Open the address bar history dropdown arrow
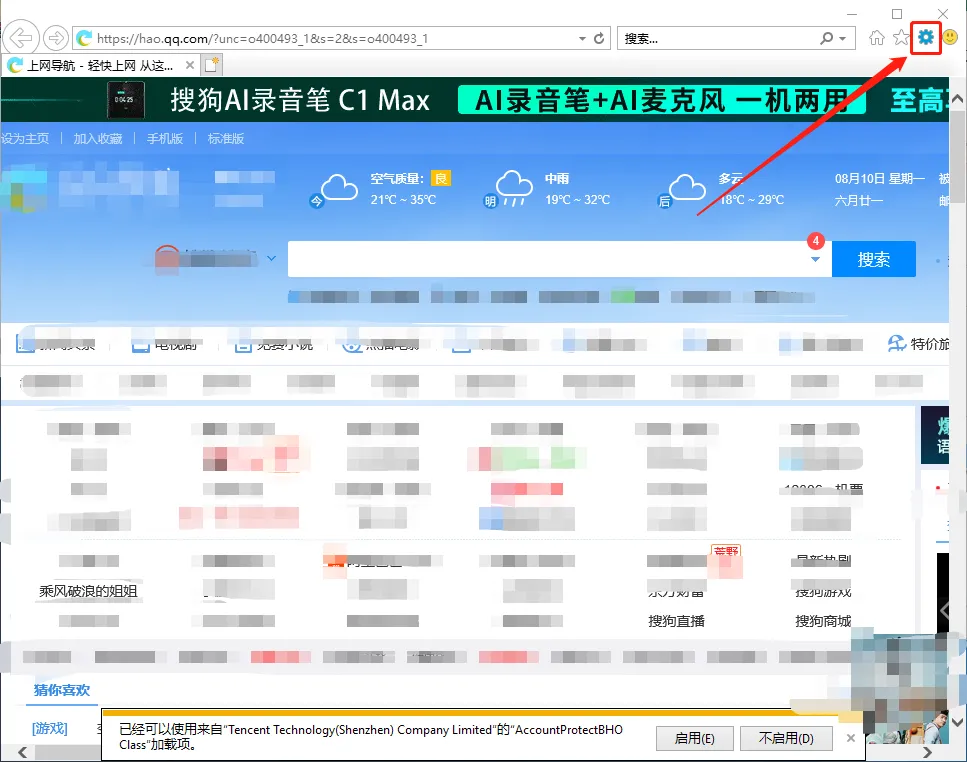 pos(582,38)
